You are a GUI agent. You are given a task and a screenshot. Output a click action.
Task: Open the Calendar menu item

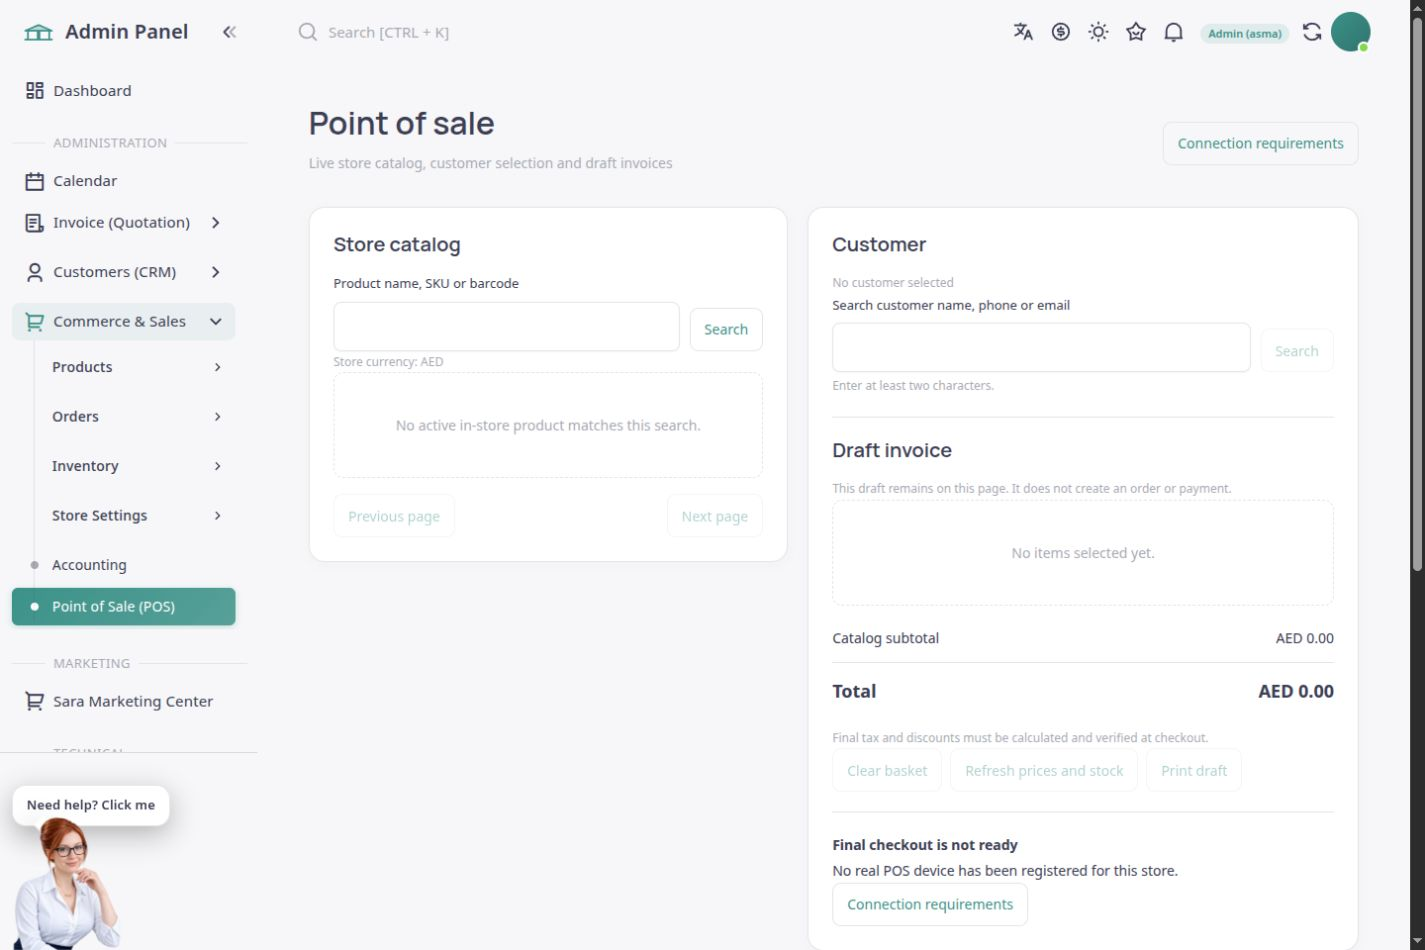pos(124,181)
